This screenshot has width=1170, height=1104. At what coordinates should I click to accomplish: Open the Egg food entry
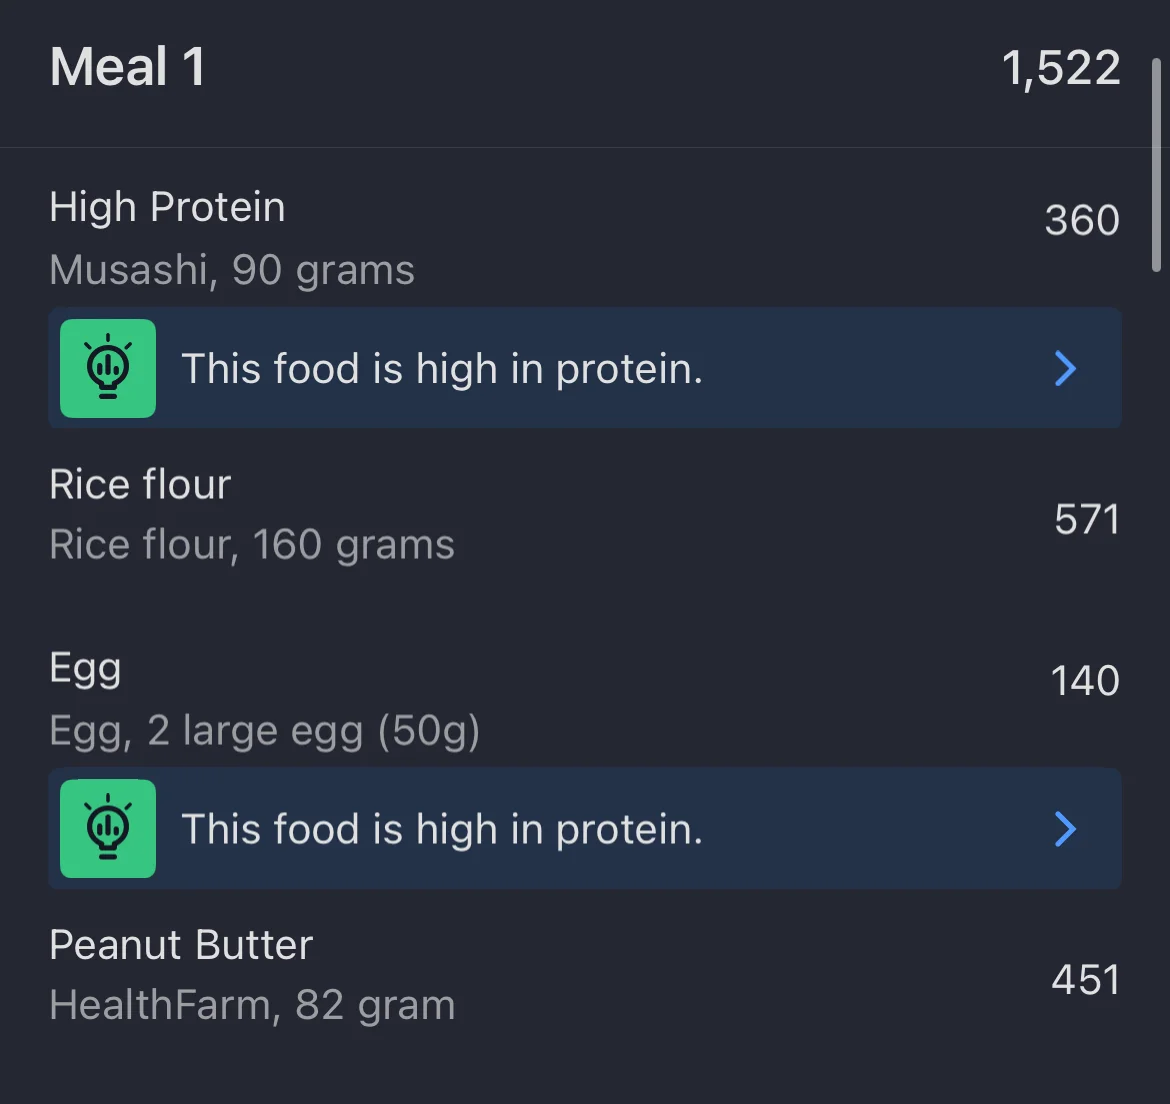[85, 668]
